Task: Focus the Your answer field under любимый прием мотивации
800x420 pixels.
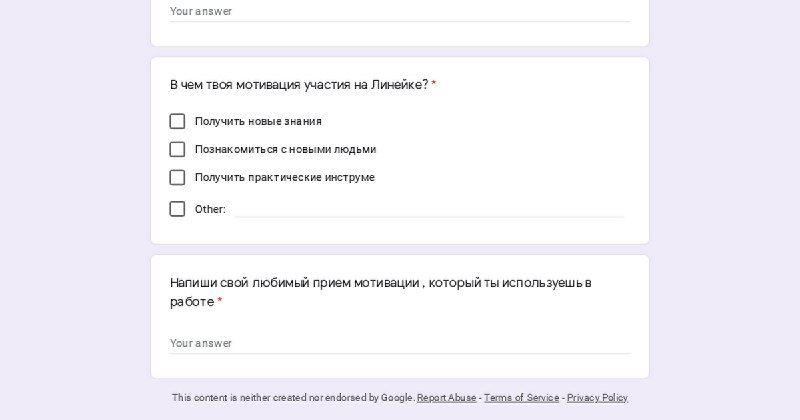Action: tap(400, 343)
